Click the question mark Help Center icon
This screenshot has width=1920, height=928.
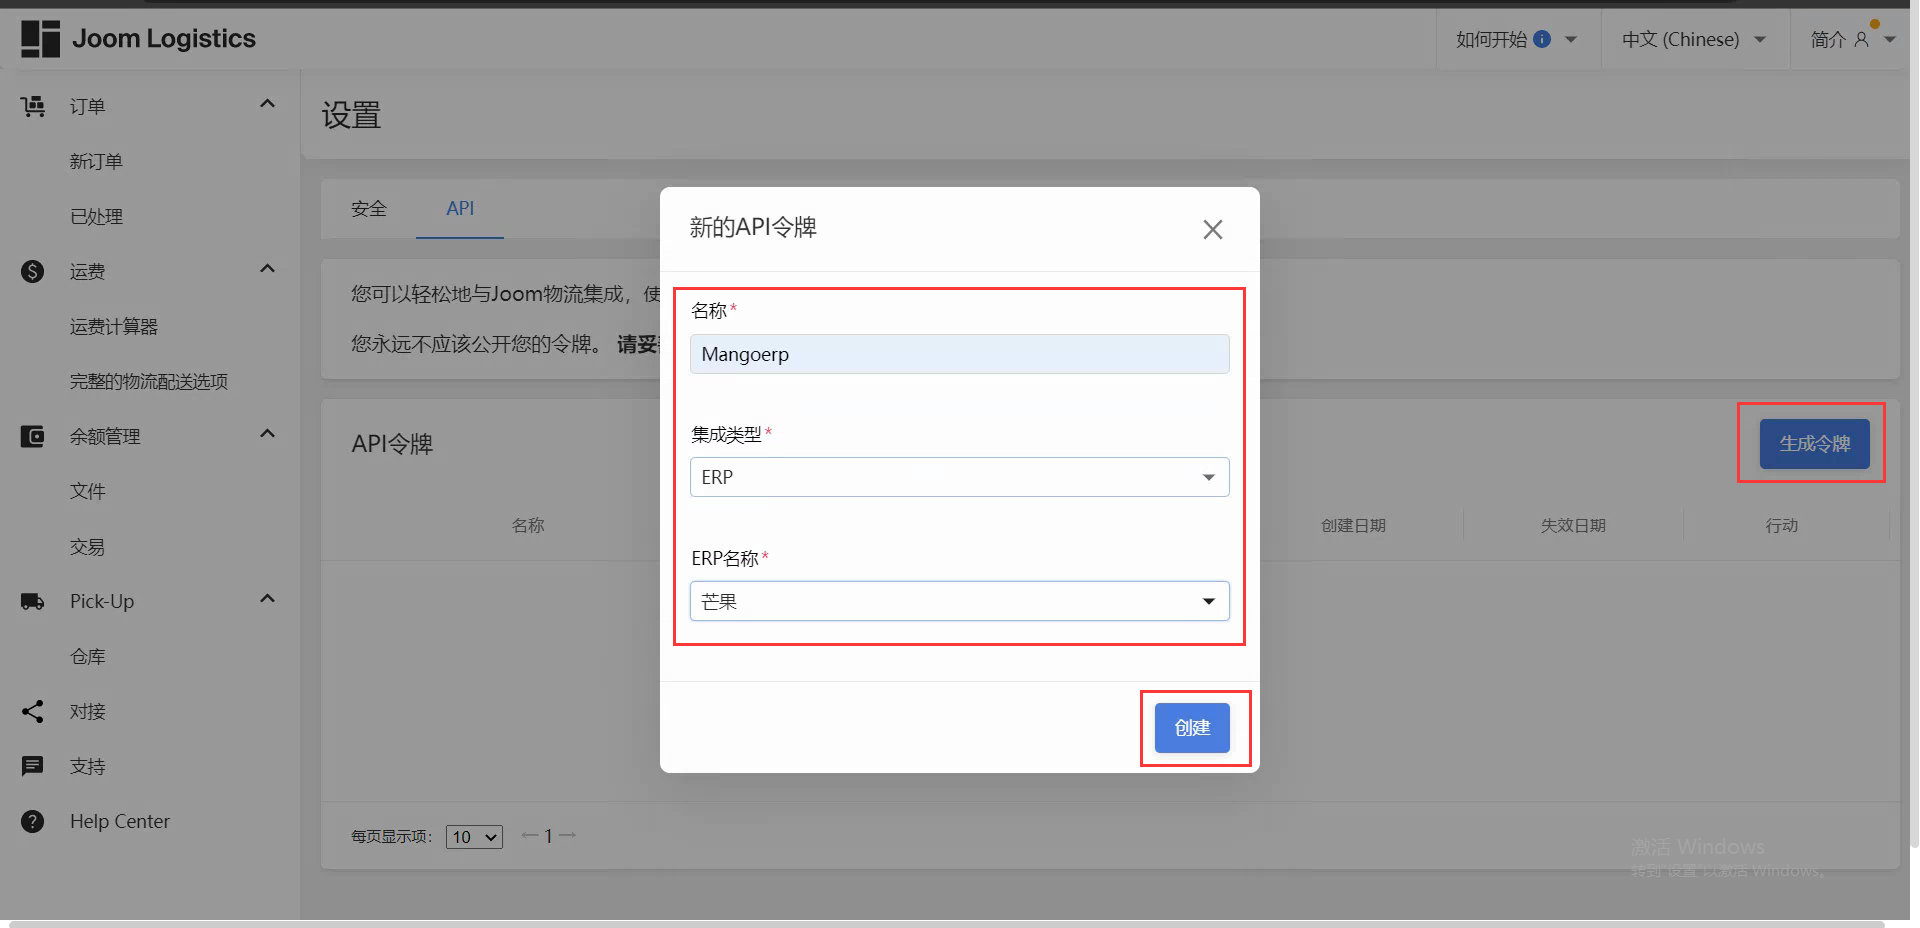tap(33, 821)
